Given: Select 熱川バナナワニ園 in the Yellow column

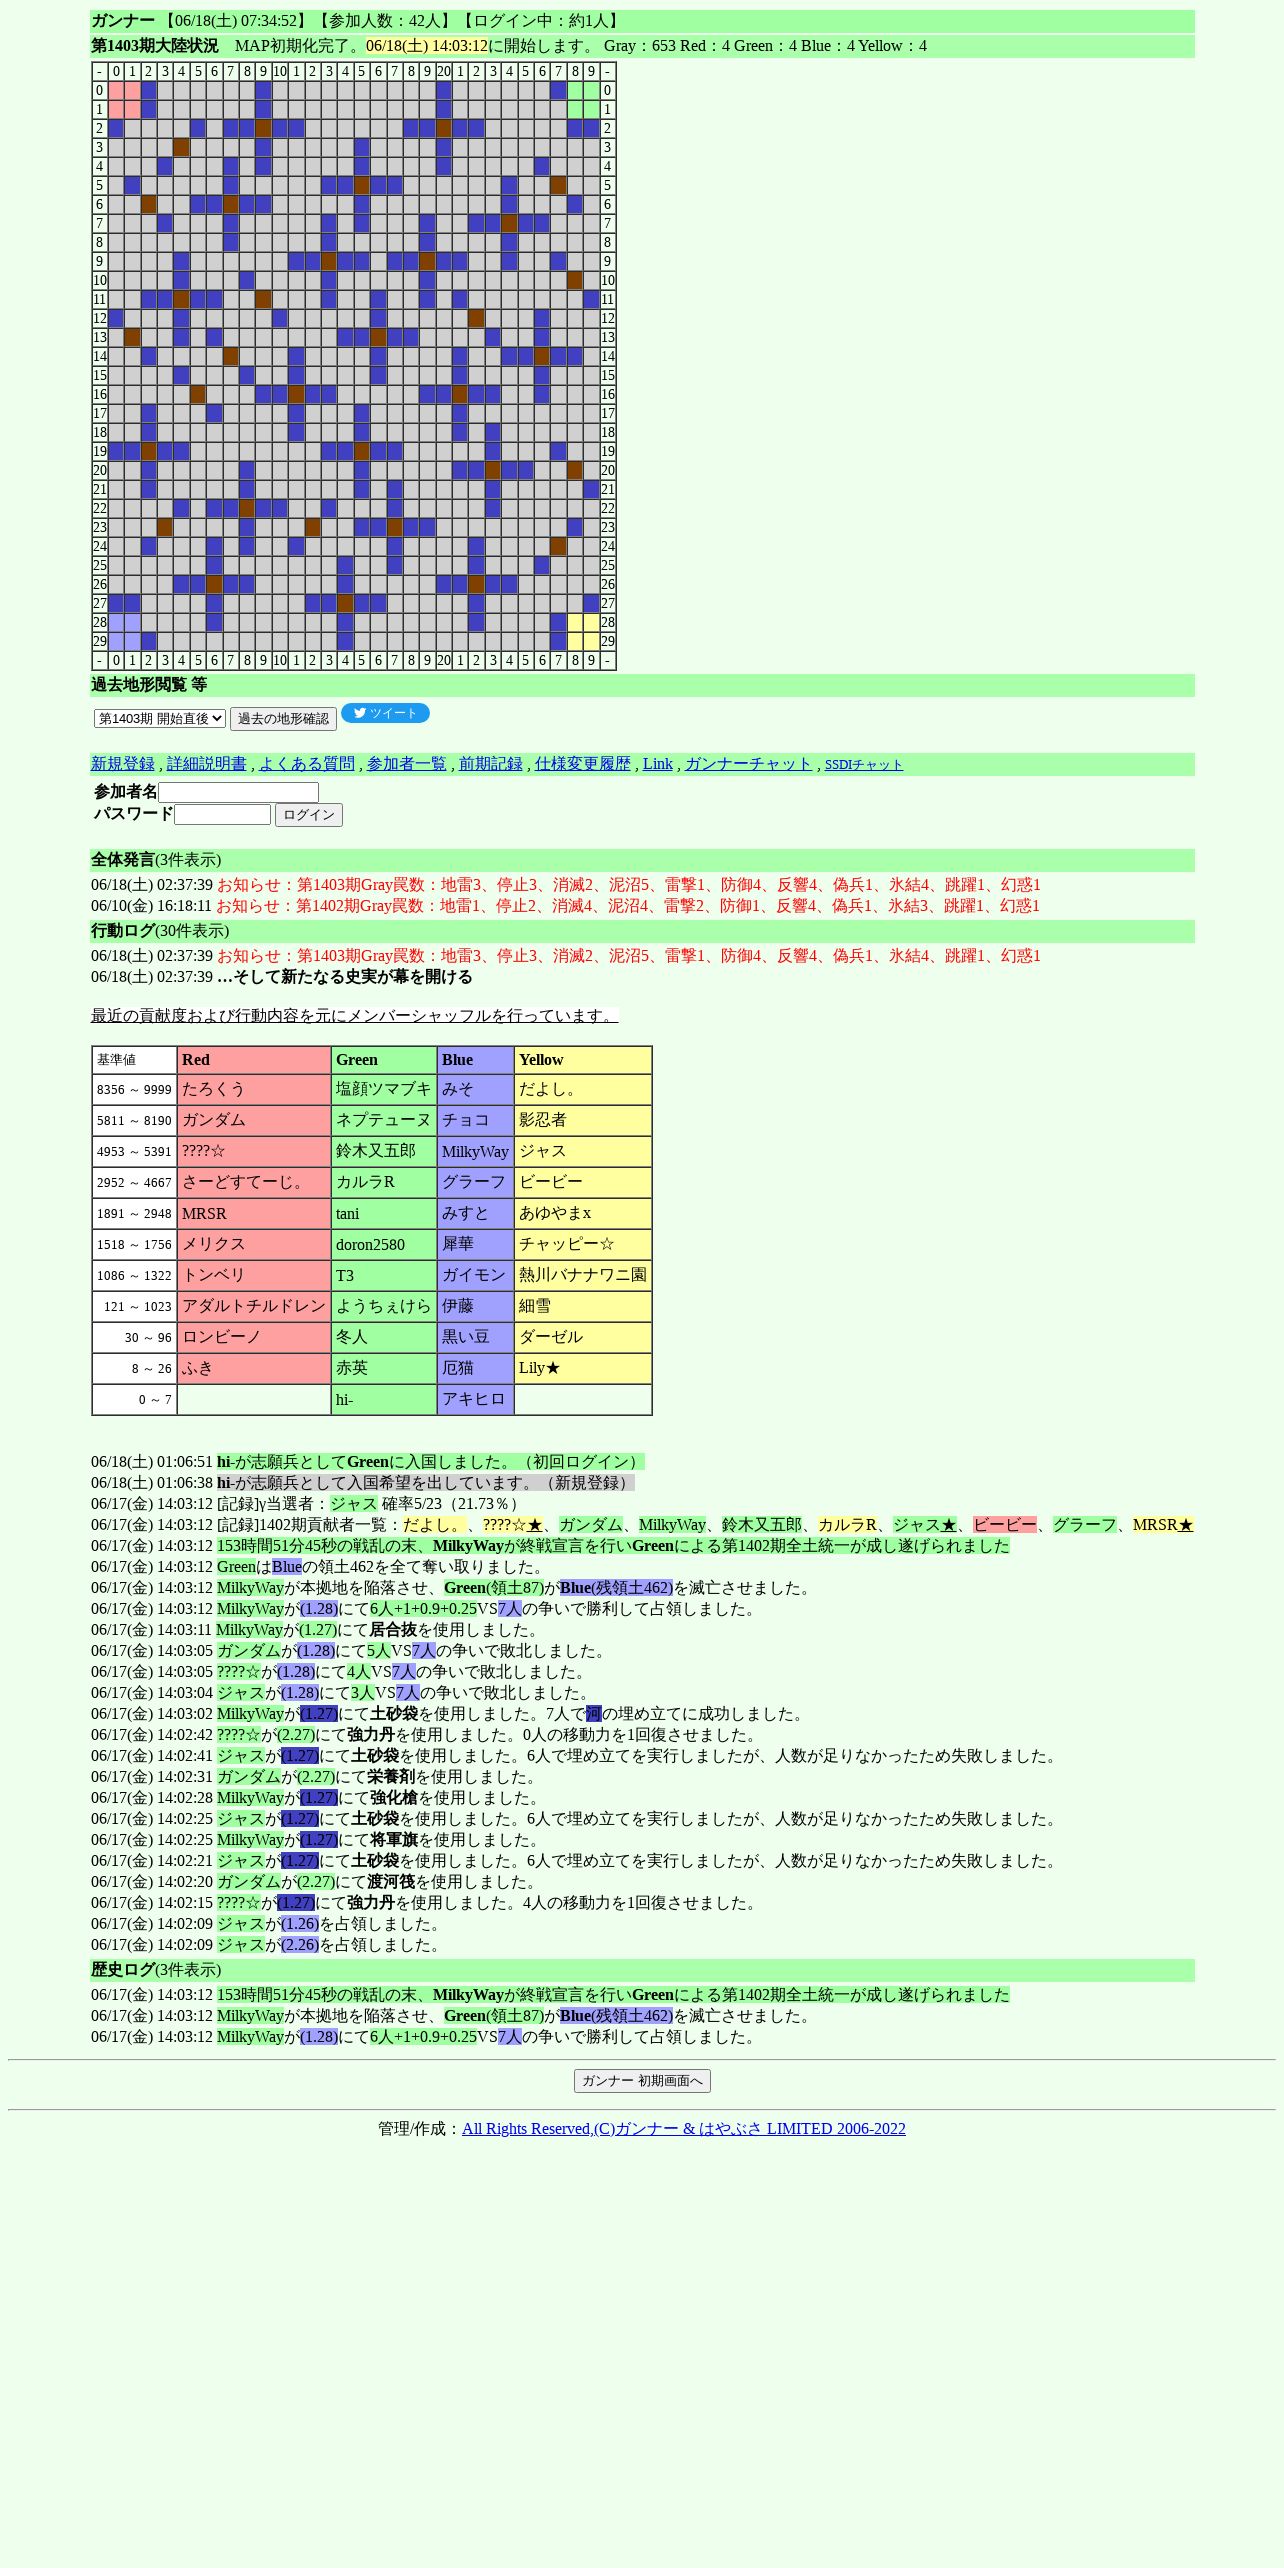Looking at the screenshot, I should point(583,1276).
